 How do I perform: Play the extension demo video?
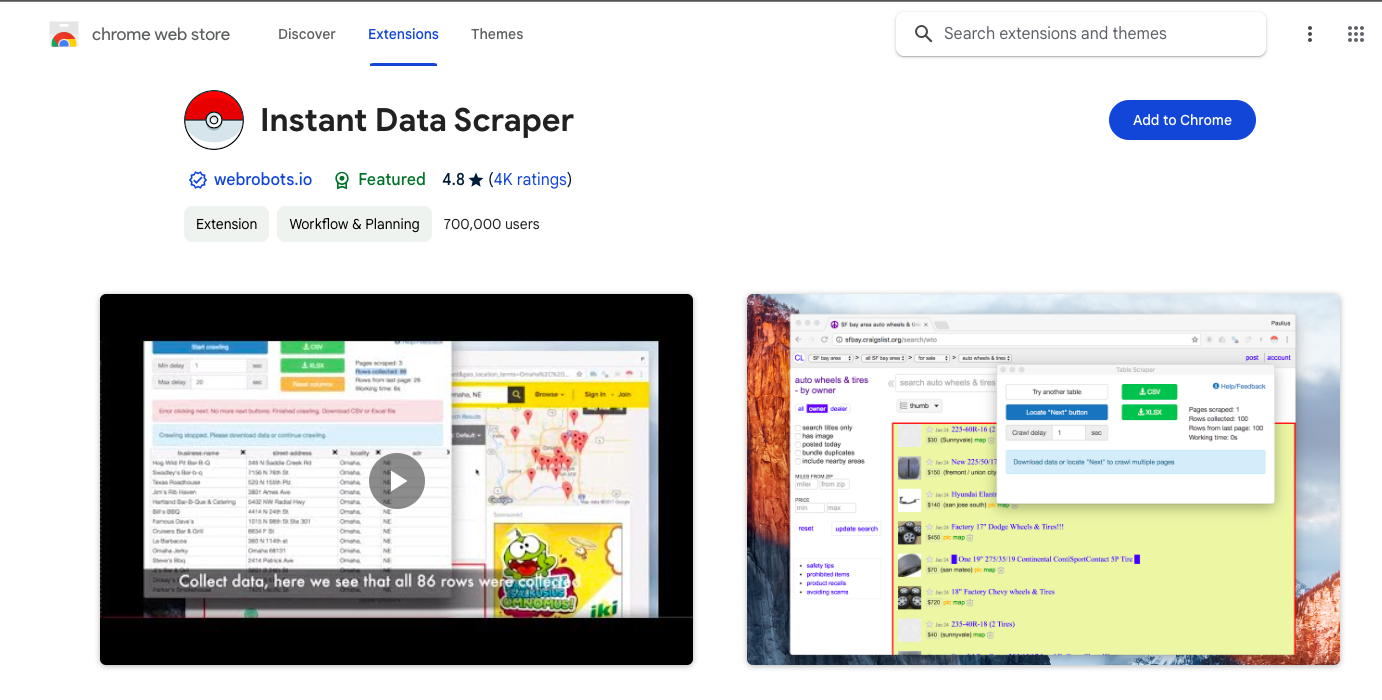click(397, 481)
